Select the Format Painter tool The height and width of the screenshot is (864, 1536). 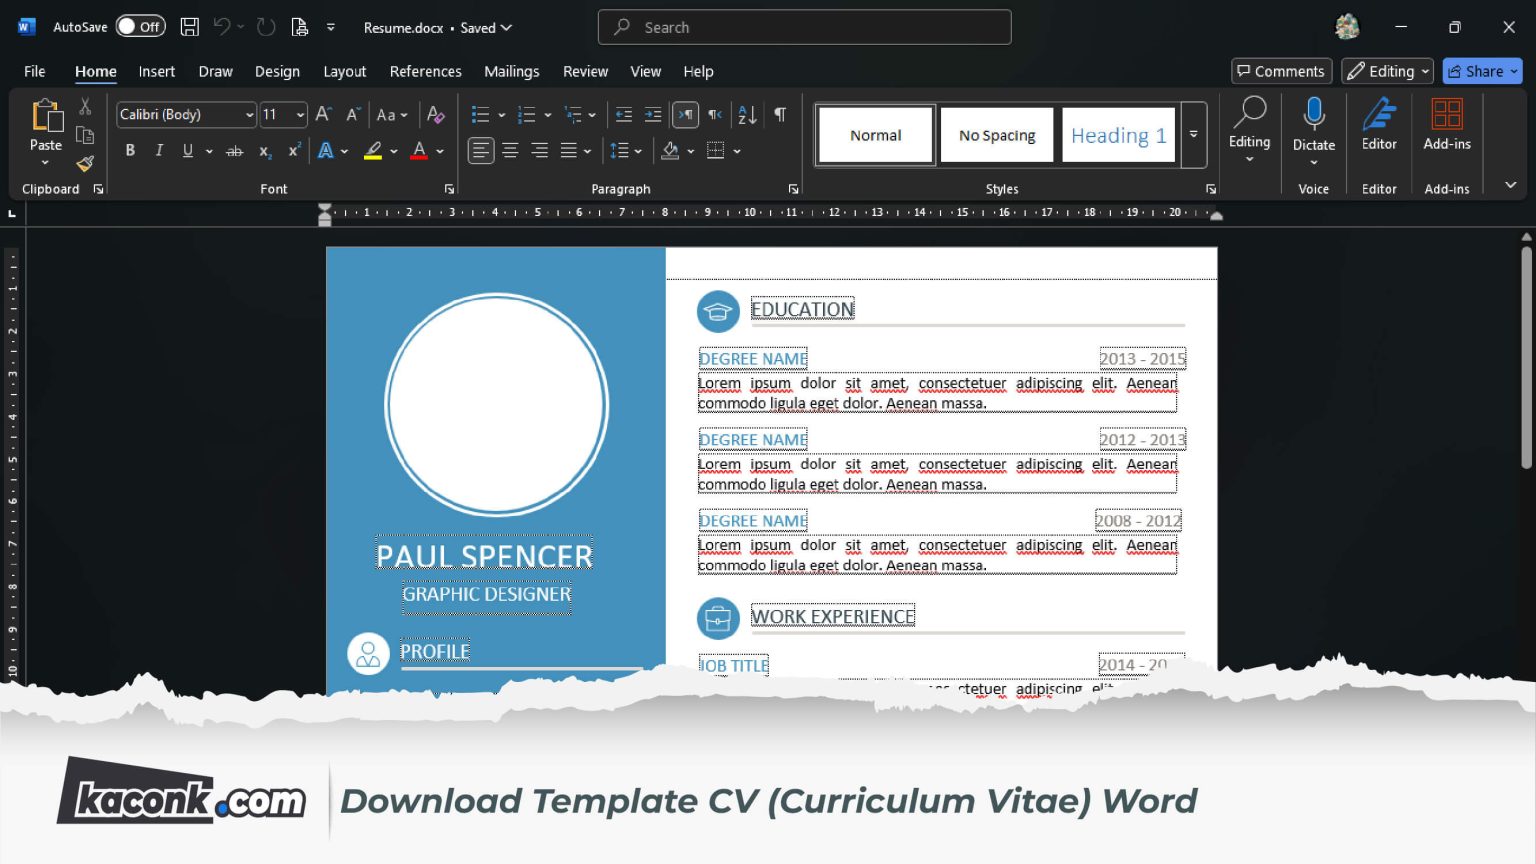(x=85, y=163)
